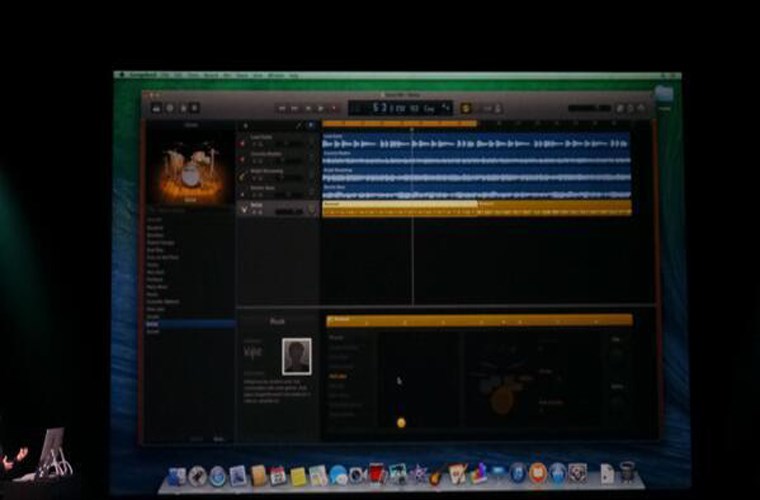This screenshot has width=760, height=500.
Task: Click the Stop transport button
Action: (308, 109)
